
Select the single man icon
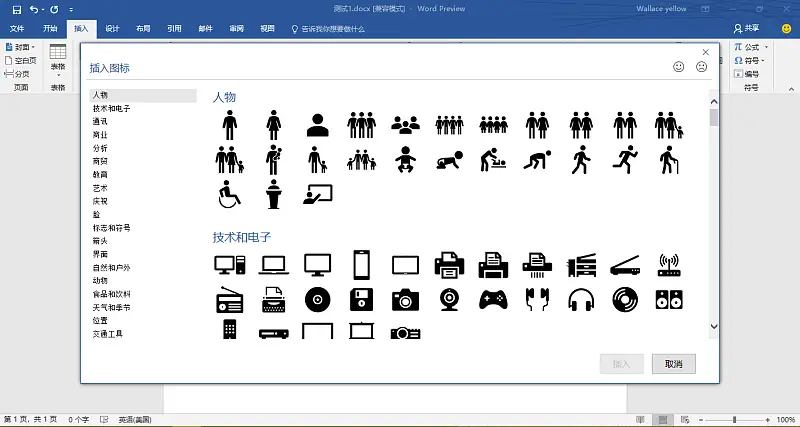(230, 125)
